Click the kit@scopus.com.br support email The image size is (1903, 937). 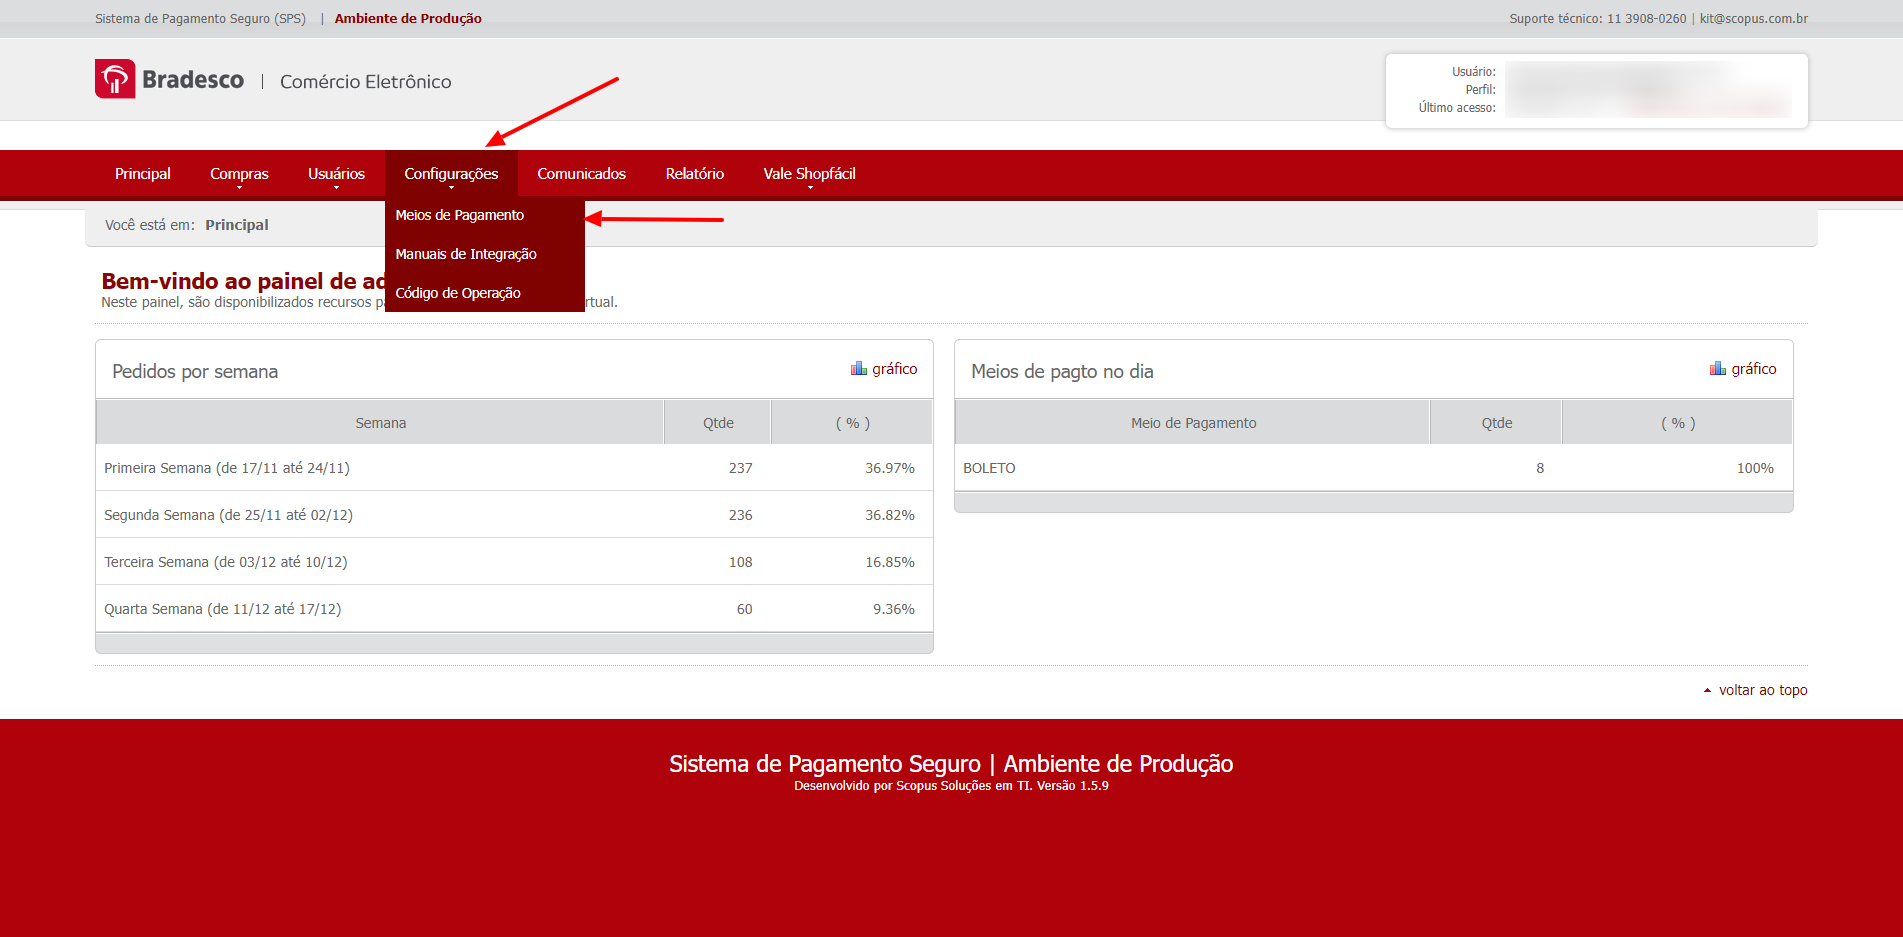click(1754, 19)
